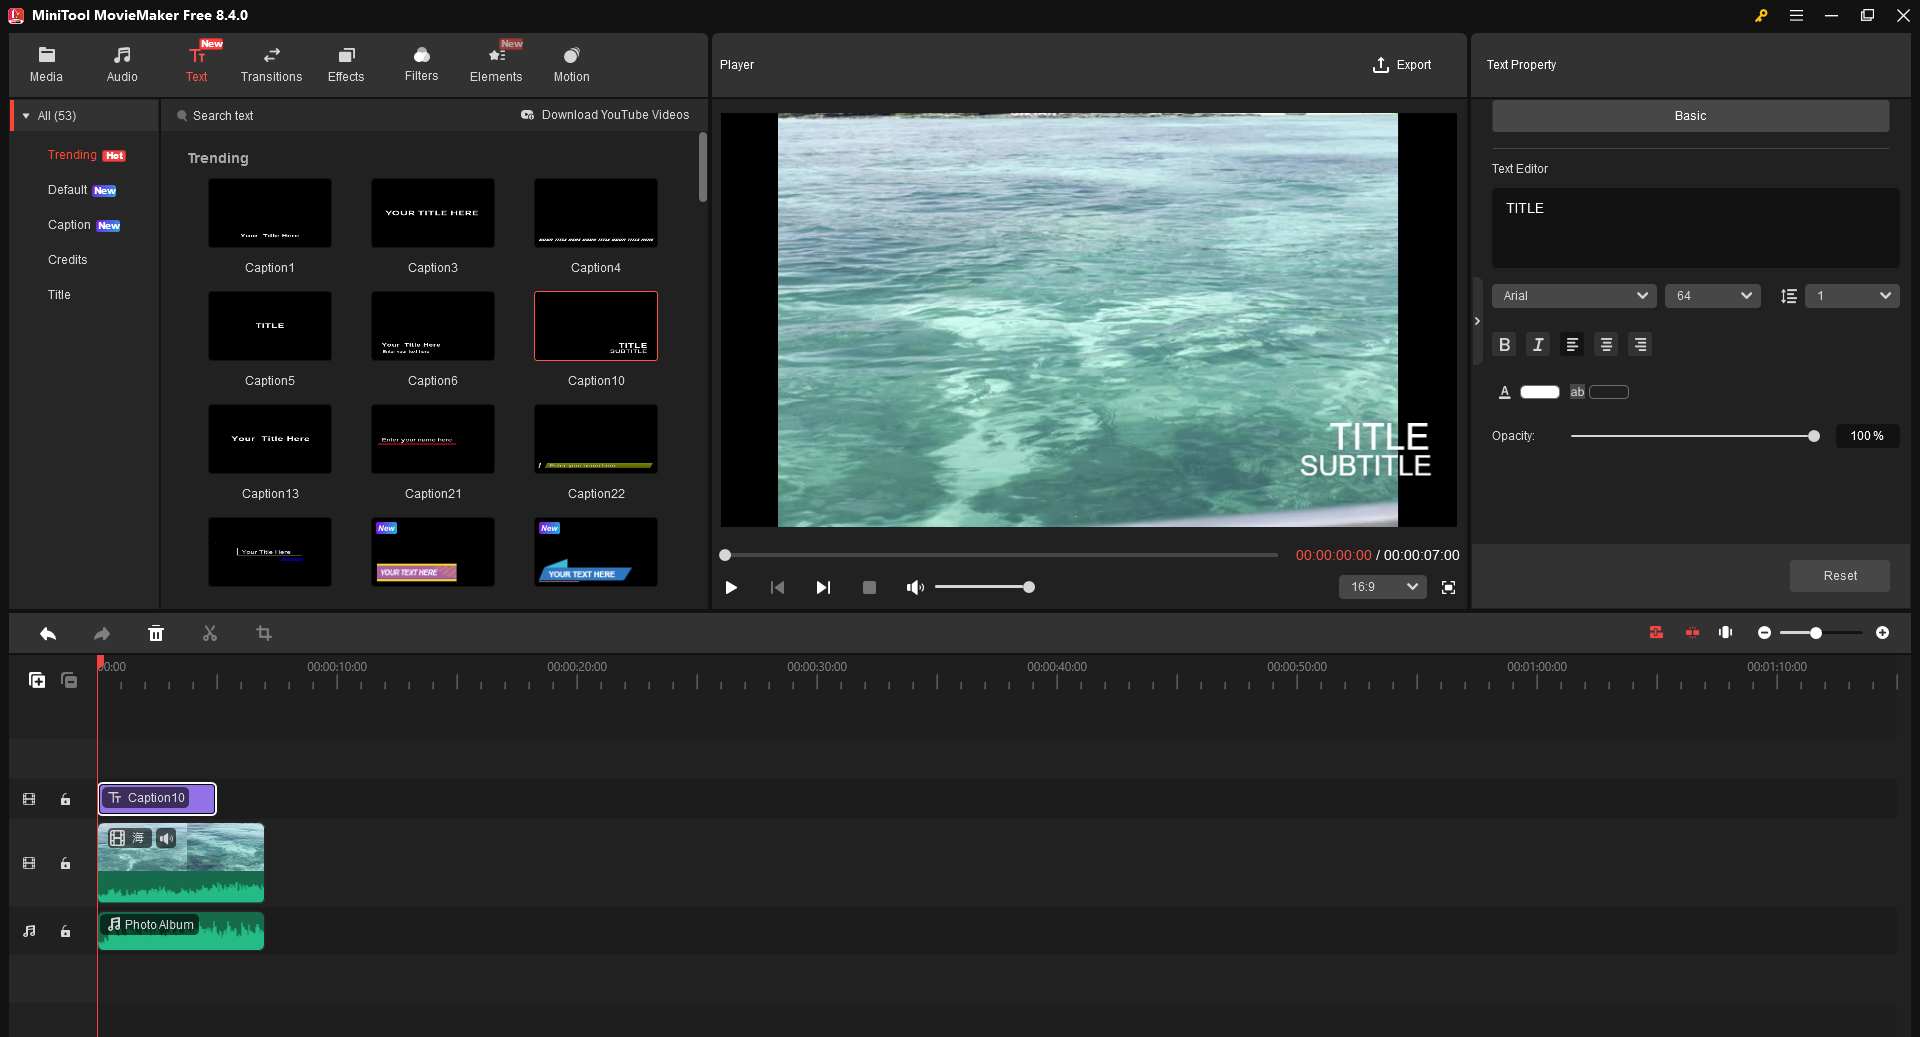Viewport: 1920px width, 1037px height.
Task: Open the Effects panel
Action: (x=346, y=63)
